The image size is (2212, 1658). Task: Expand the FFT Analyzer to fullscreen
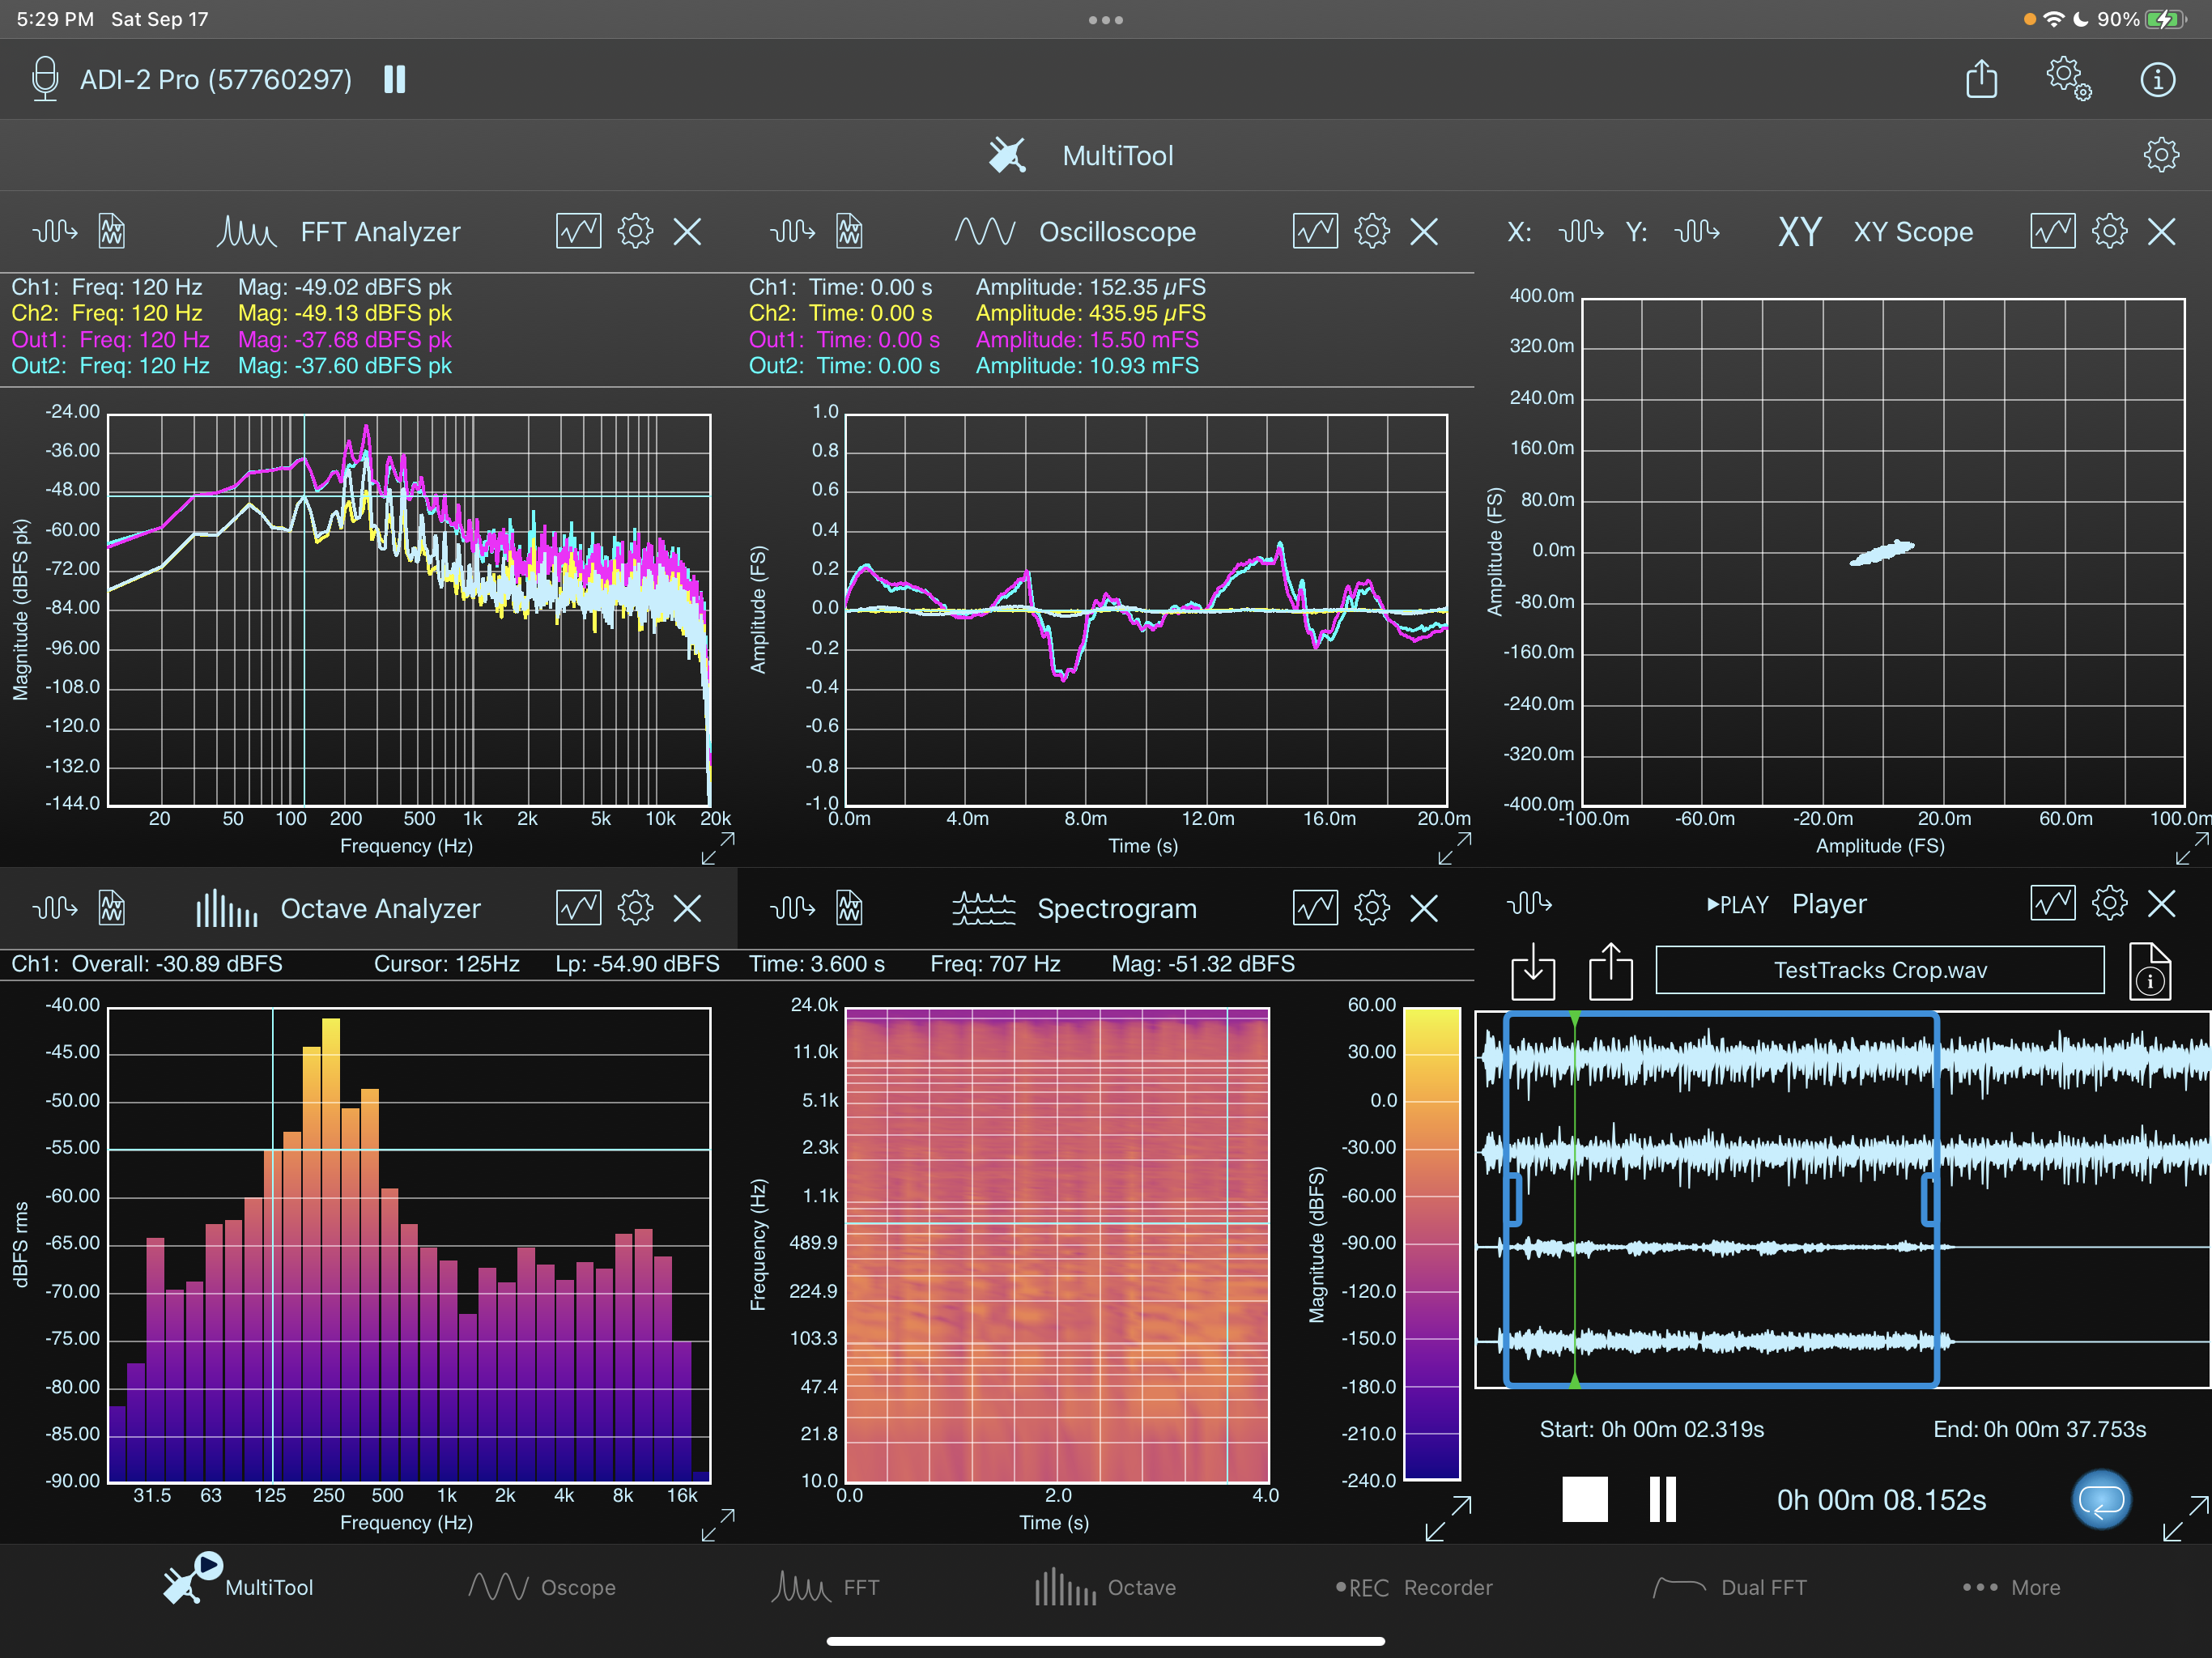click(718, 849)
